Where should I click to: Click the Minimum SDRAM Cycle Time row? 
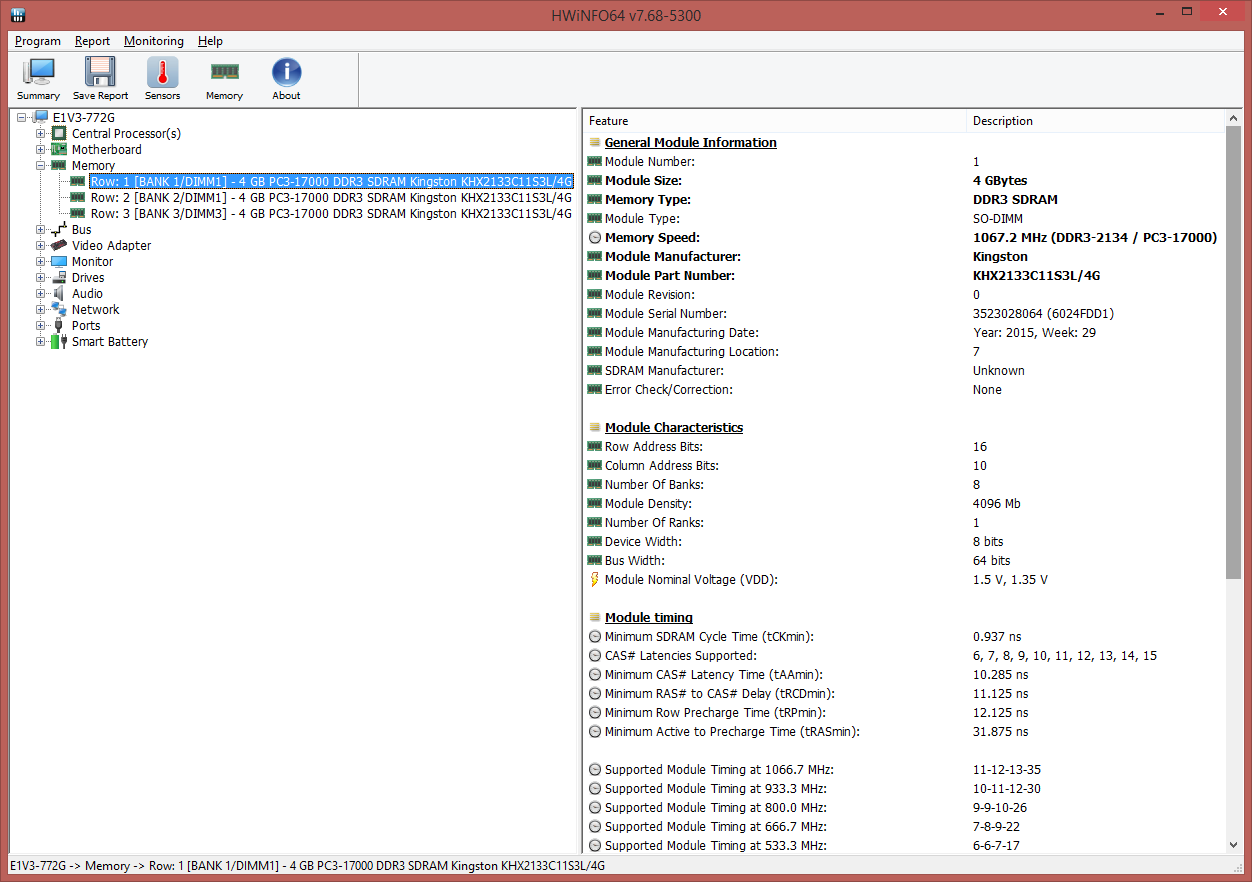click(905, 636)
